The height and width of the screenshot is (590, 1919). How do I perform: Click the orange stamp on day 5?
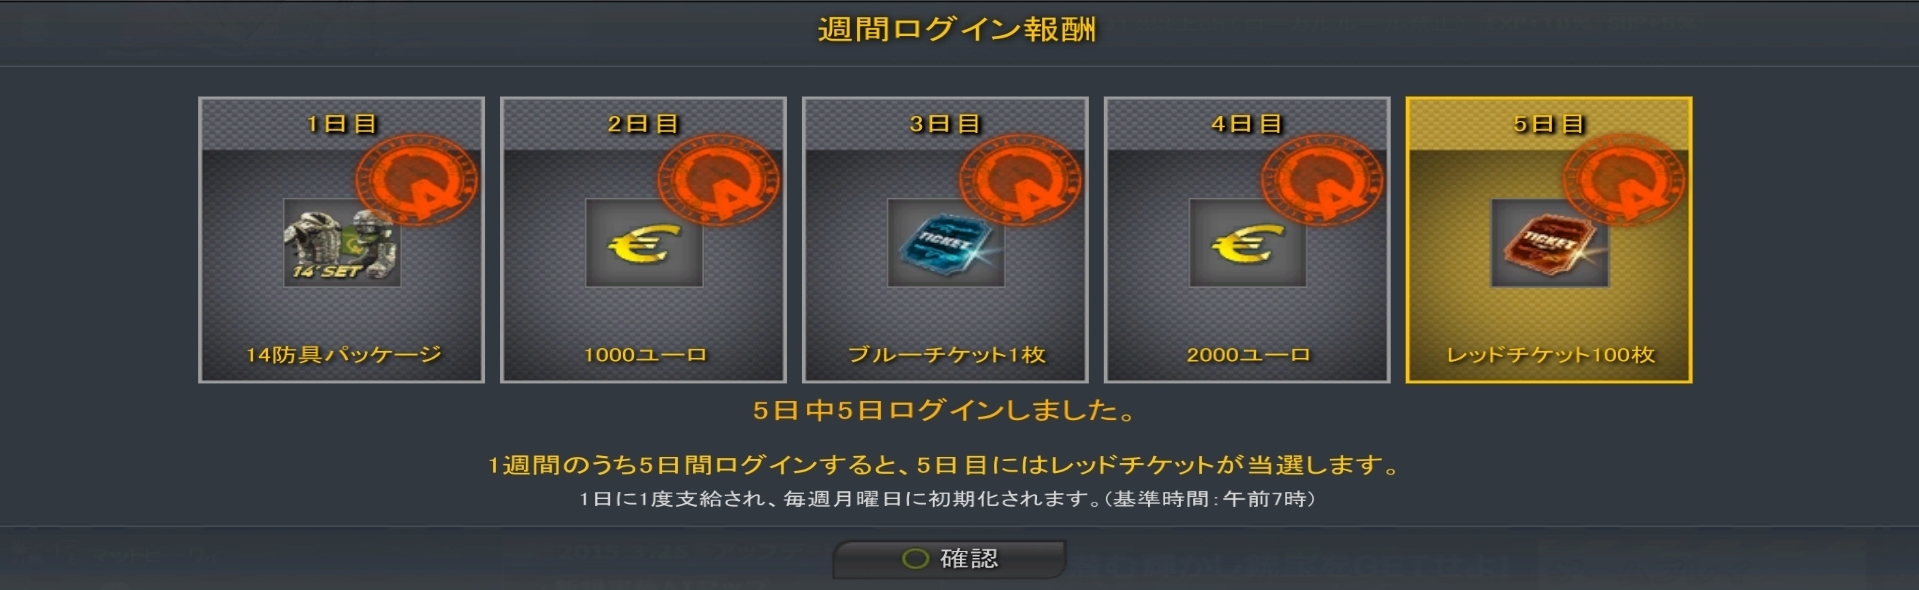pyautogui.click(x=1625, y=181)
